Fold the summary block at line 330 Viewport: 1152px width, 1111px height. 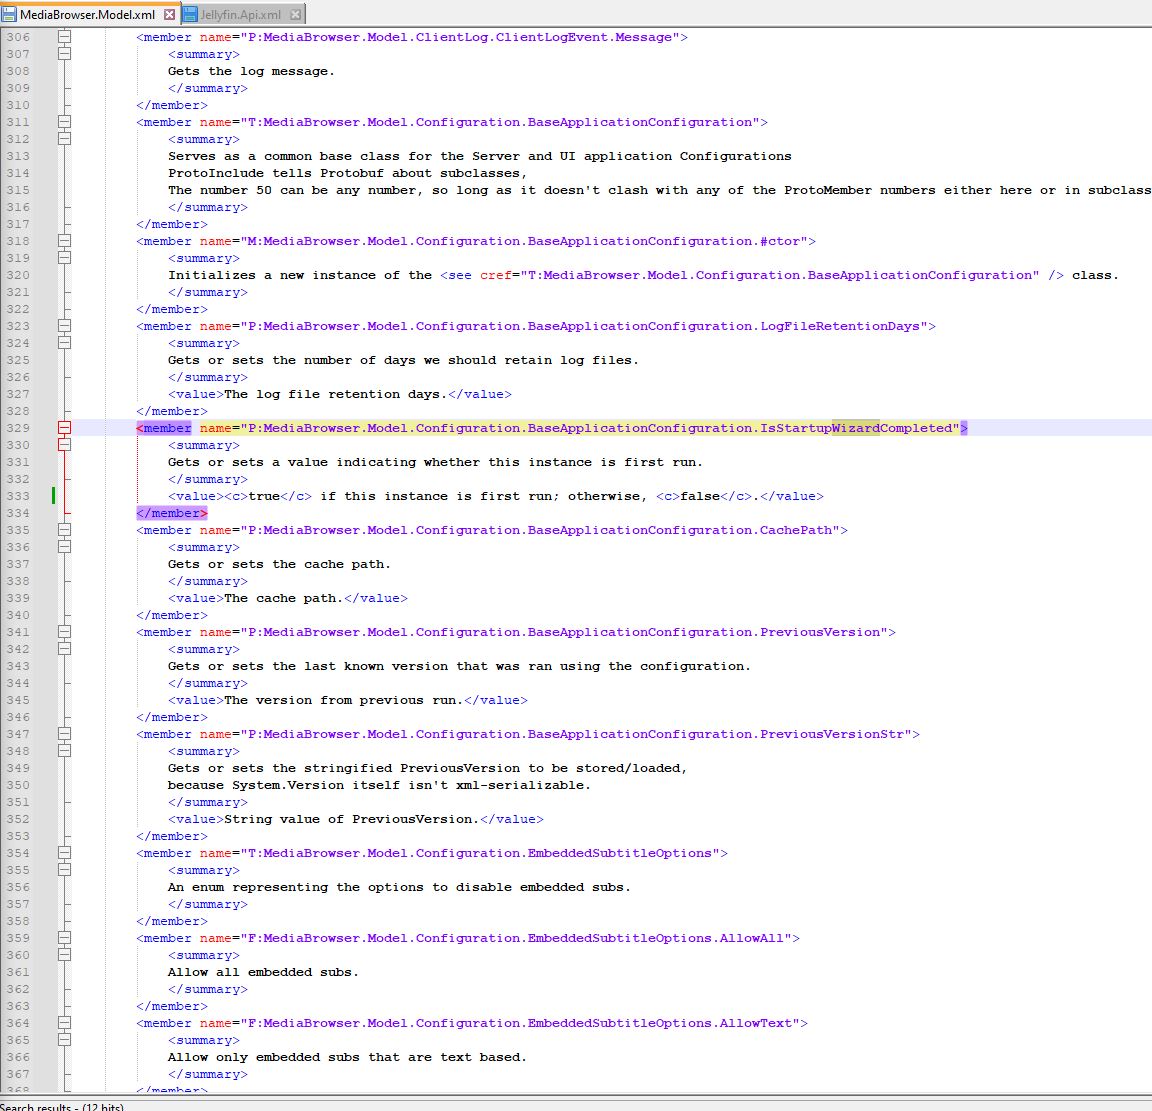point(65,445)
